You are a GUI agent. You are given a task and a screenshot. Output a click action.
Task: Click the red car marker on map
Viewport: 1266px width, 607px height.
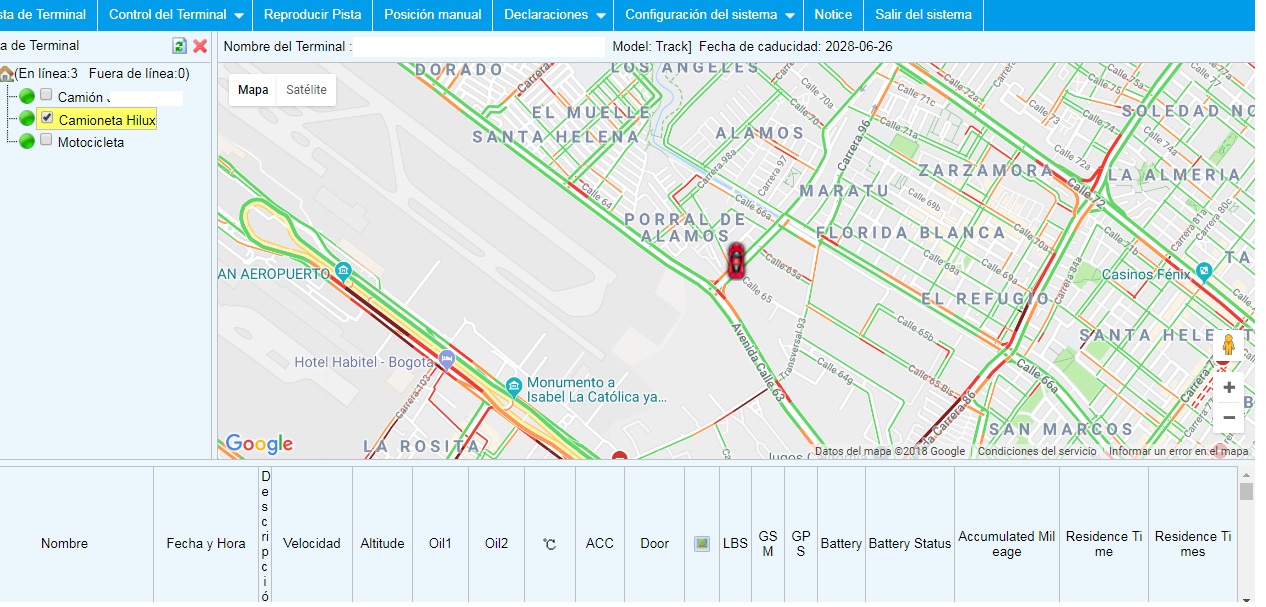coord(736,260)
